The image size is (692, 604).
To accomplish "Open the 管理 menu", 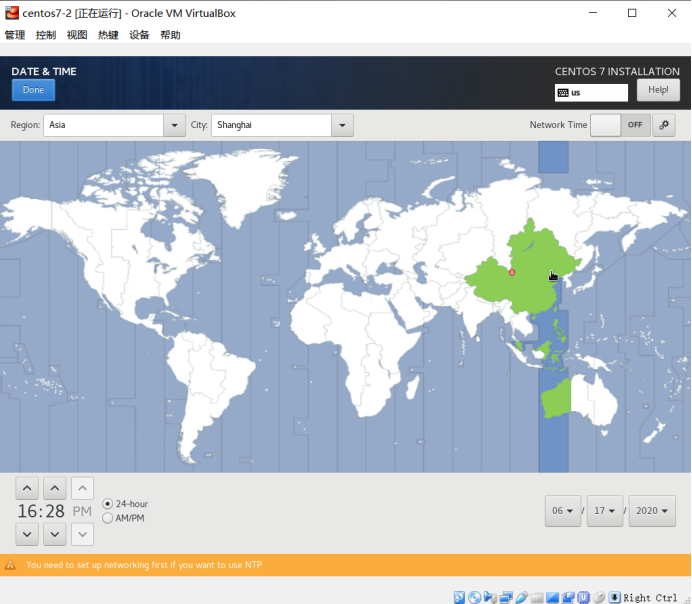I will coord(15,35).
